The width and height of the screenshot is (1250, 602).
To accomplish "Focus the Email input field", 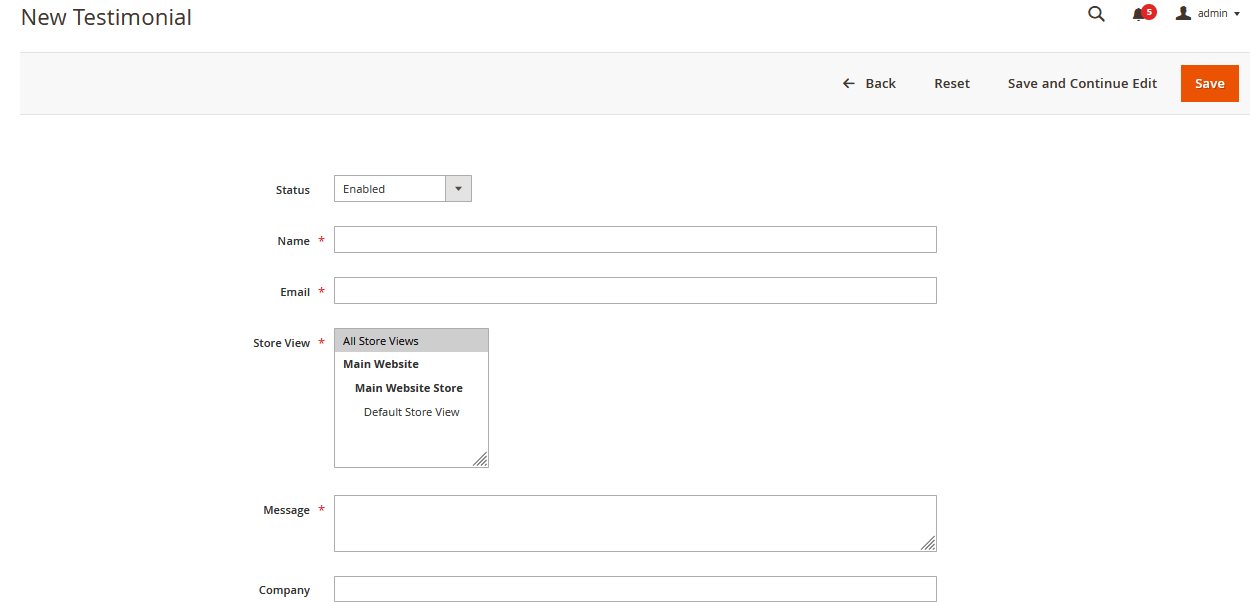I will (635, 291).
